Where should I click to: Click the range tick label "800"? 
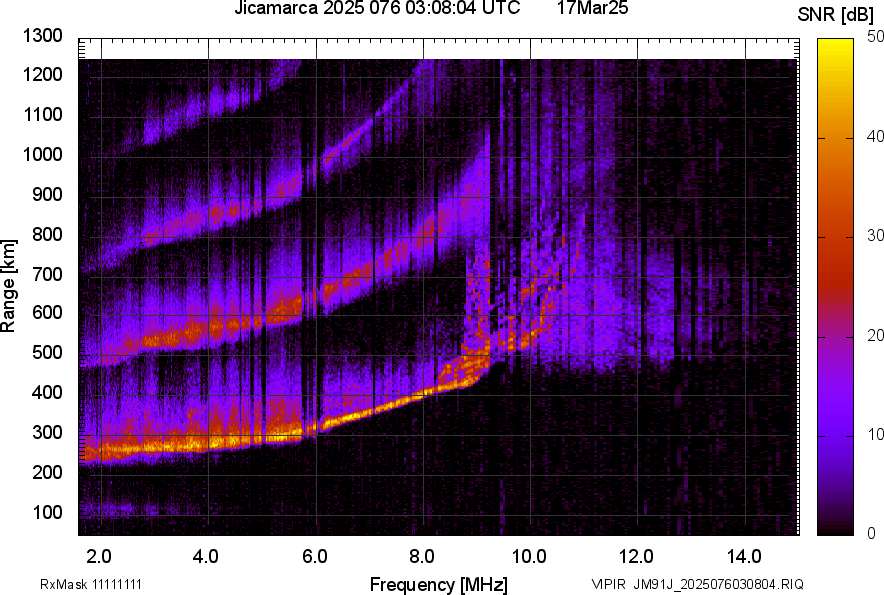(x=47, y=233)
